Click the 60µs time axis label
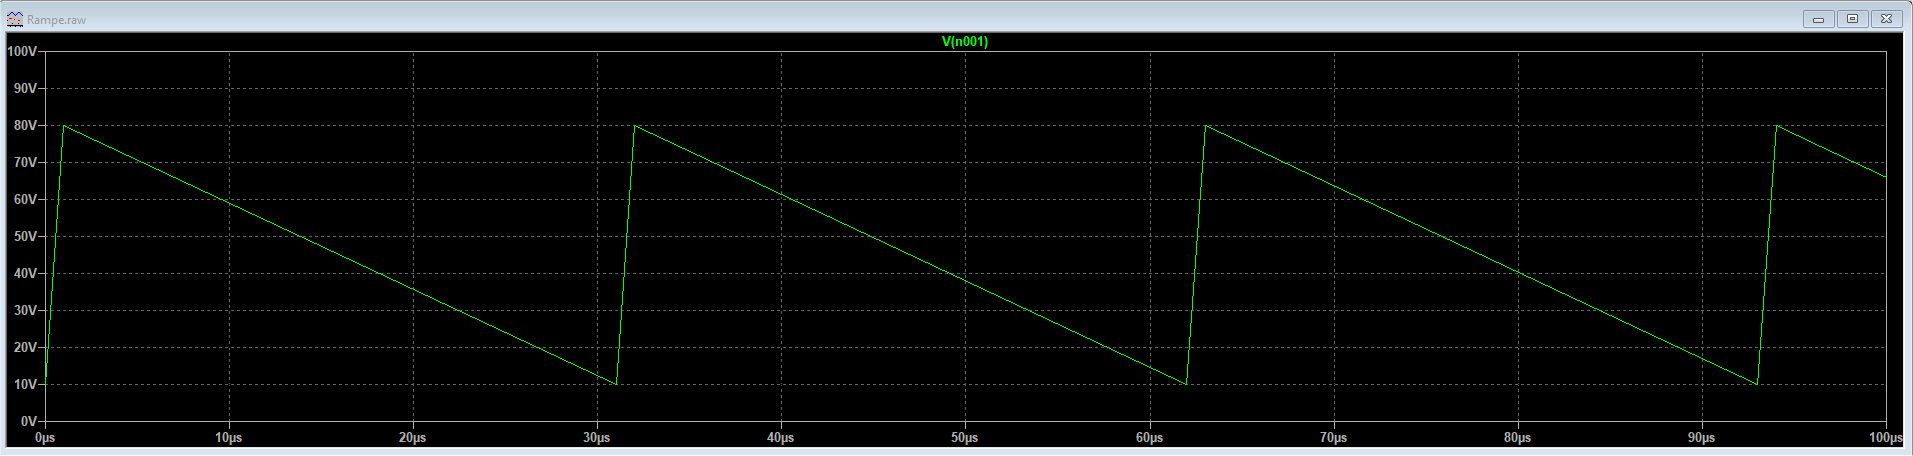 [1150, 438]
